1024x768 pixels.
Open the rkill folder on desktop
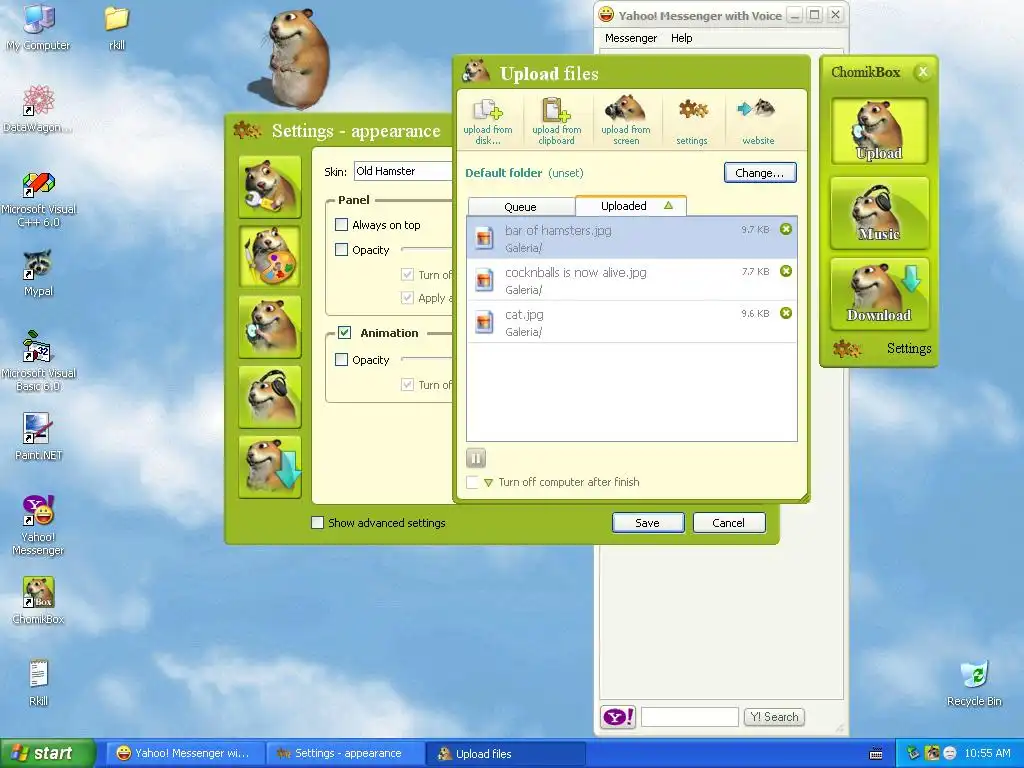pos(117,28)
